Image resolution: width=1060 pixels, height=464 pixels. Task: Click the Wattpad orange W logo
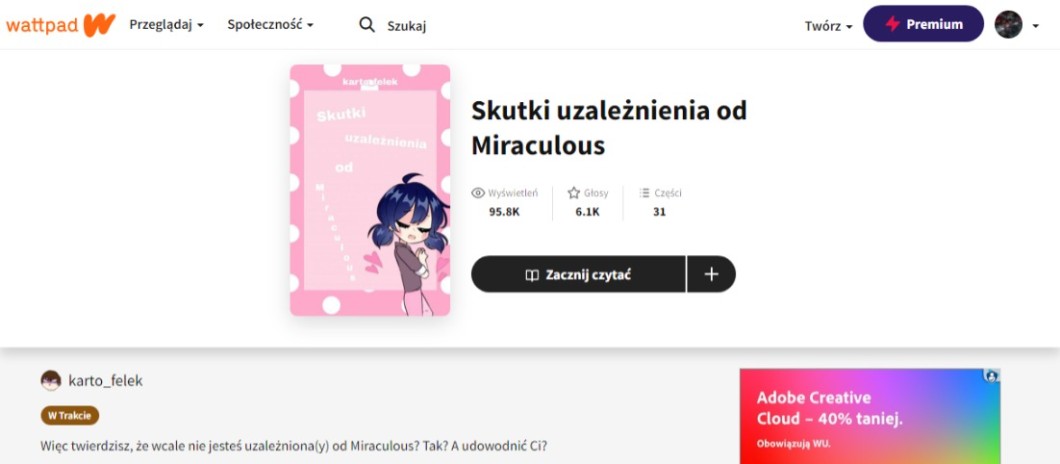tap(100, 25)
